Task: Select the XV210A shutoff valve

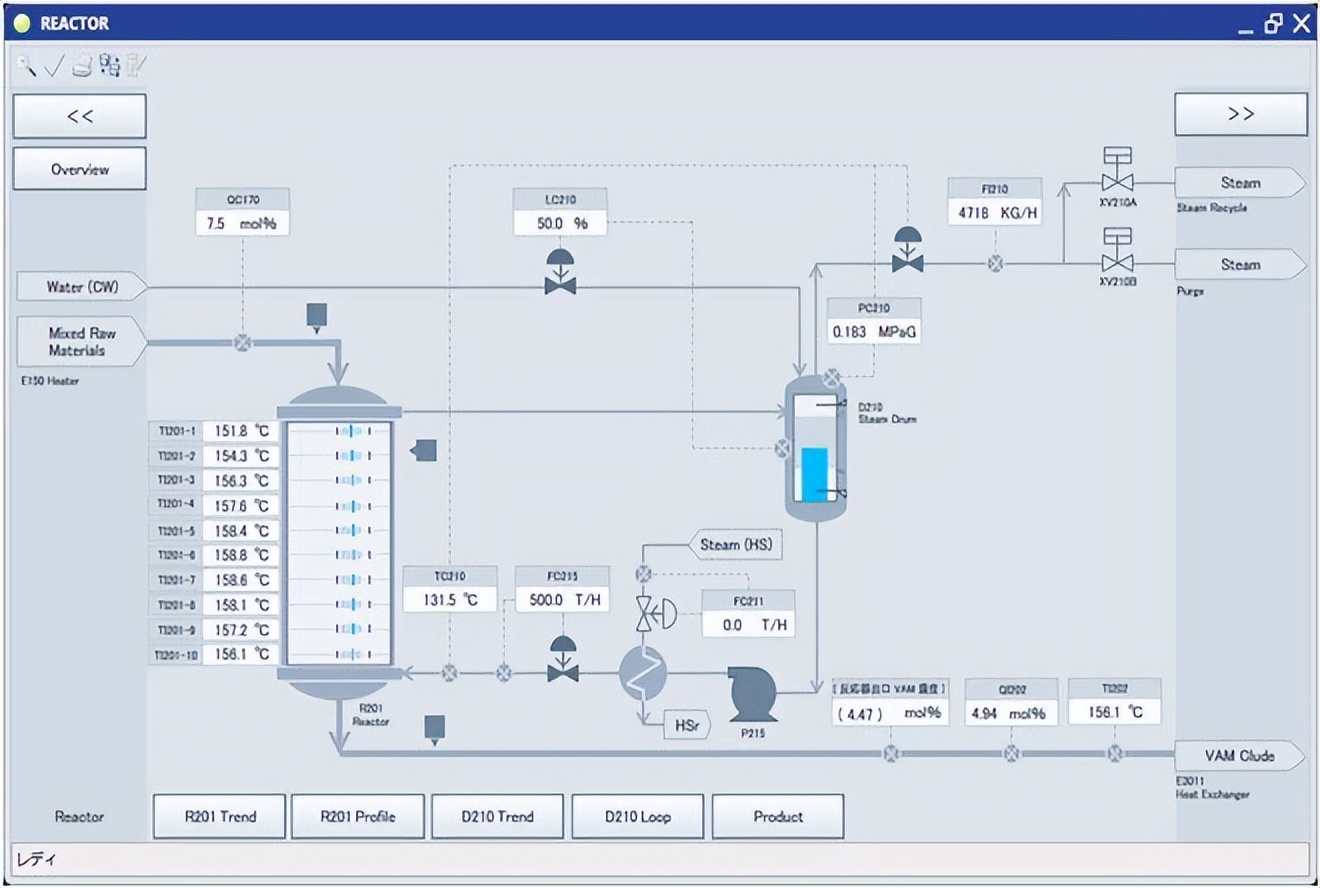Action: pos(1116,170)
